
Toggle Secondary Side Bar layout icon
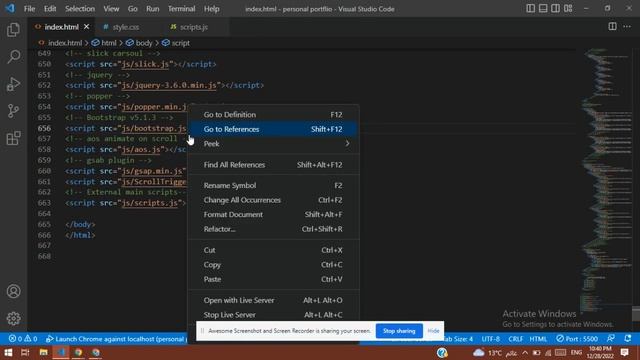pos(556,9)
